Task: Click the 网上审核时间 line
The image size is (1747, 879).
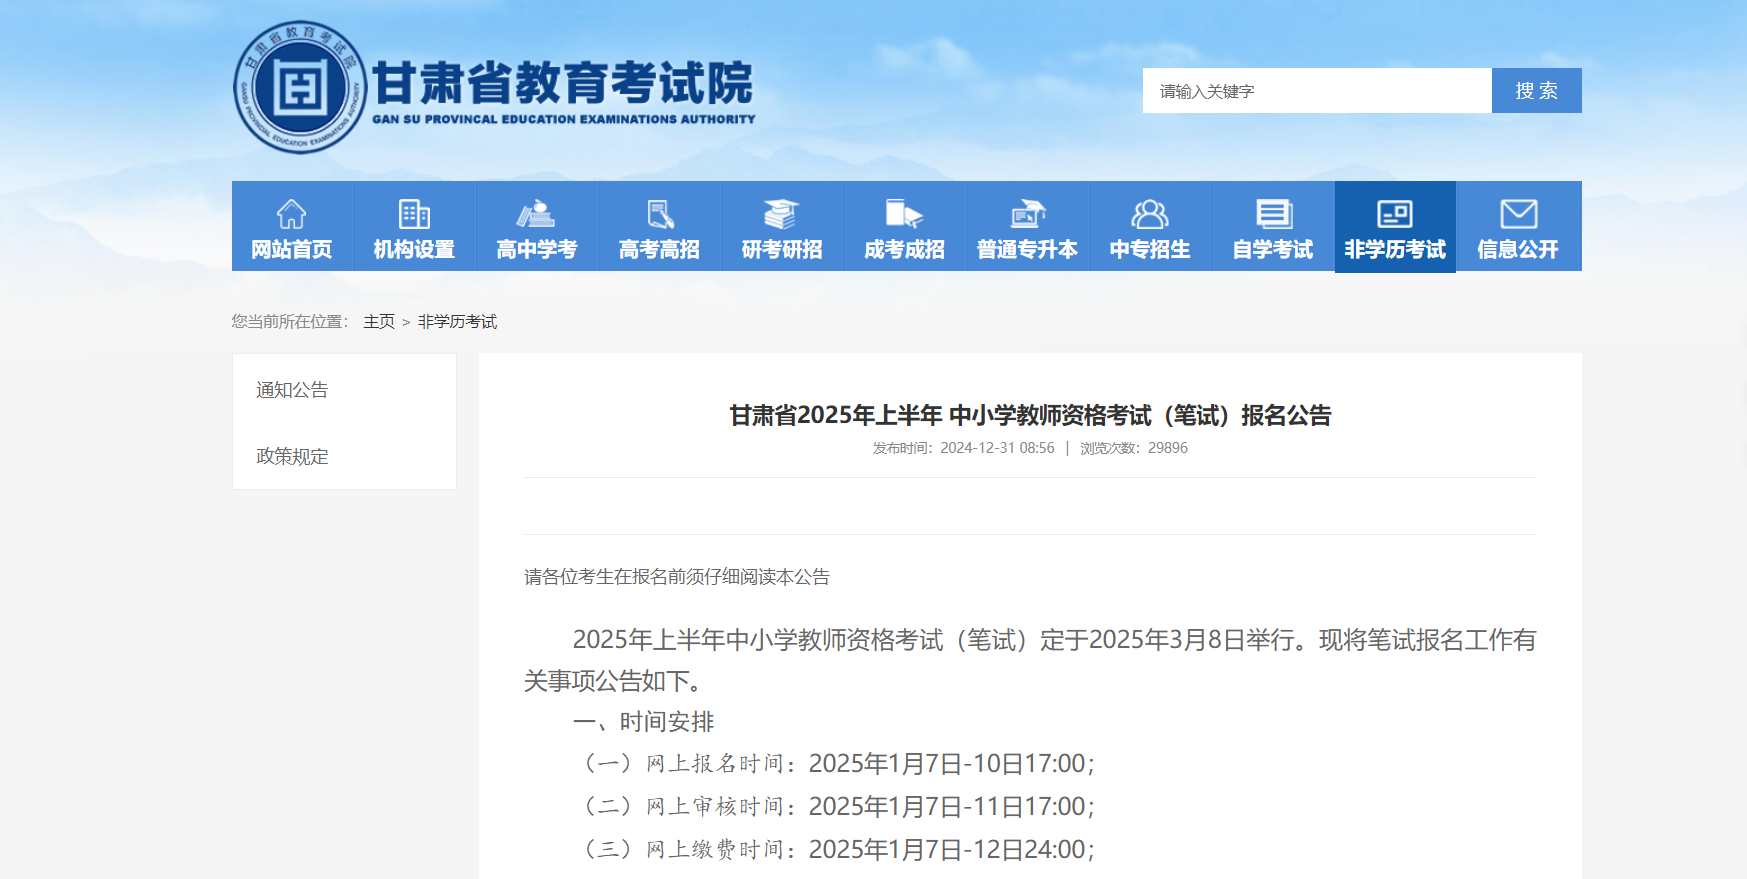Action: [838, 807]
